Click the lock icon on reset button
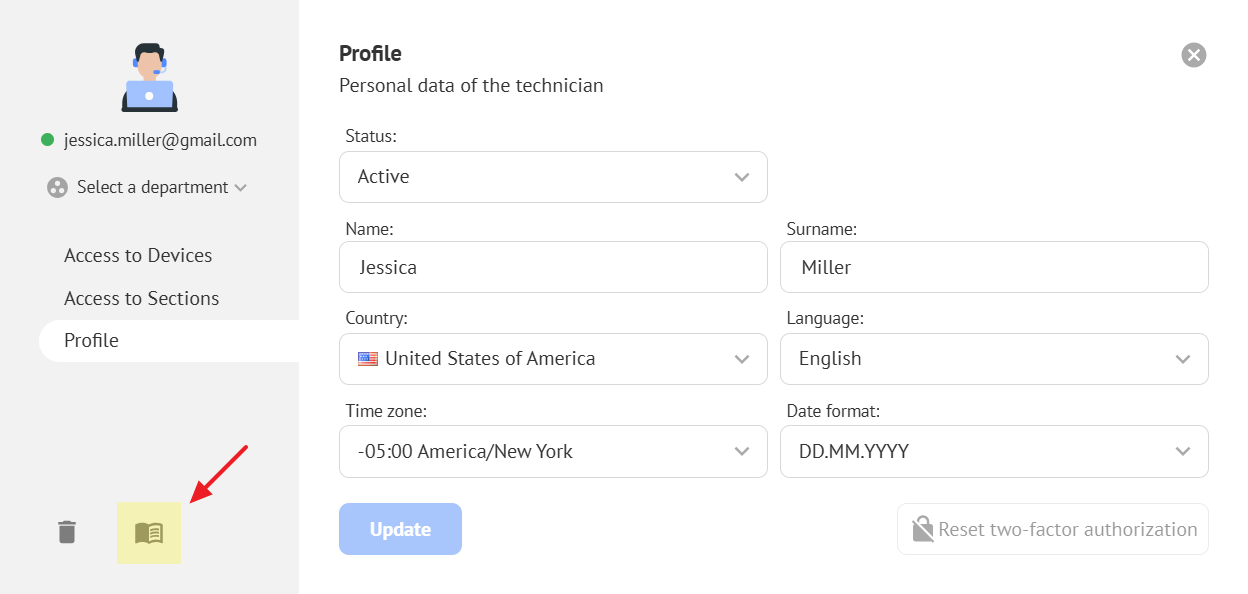Screen dimensions: 1248x594 [x=922, y=529]
